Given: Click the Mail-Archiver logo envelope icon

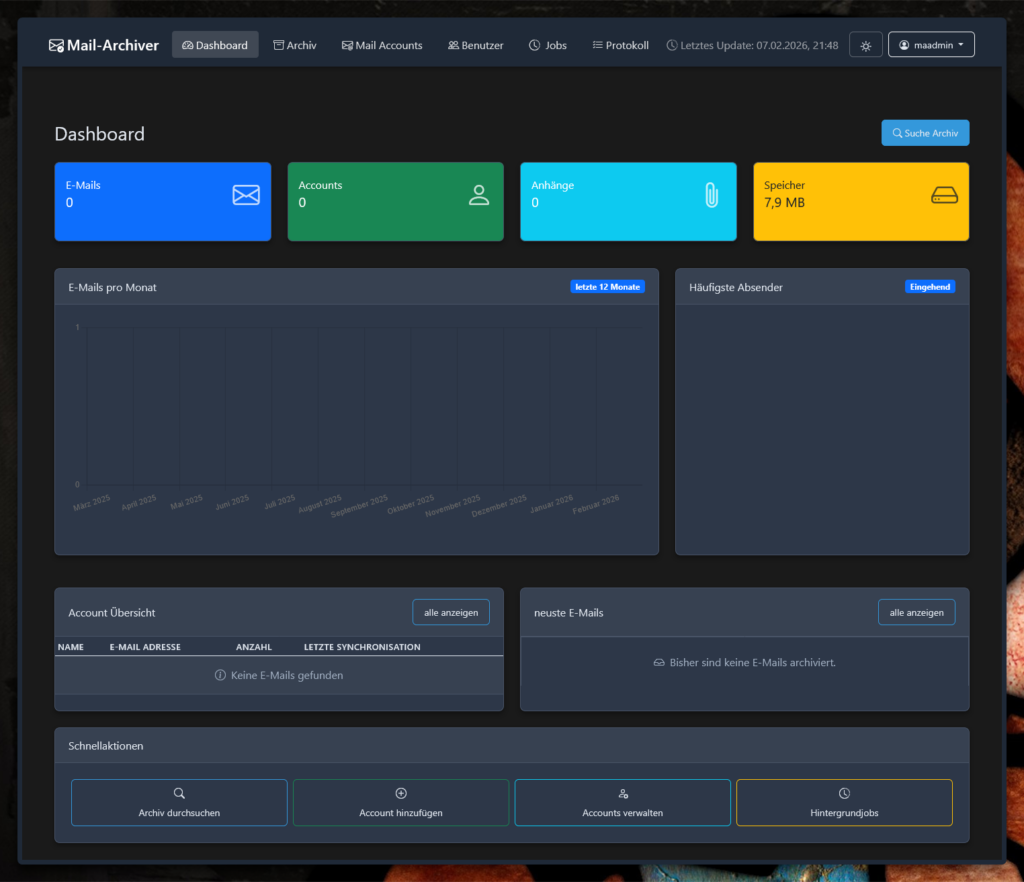Looking at the screenshot, I should pyautogui.click(x=56, y=45).
